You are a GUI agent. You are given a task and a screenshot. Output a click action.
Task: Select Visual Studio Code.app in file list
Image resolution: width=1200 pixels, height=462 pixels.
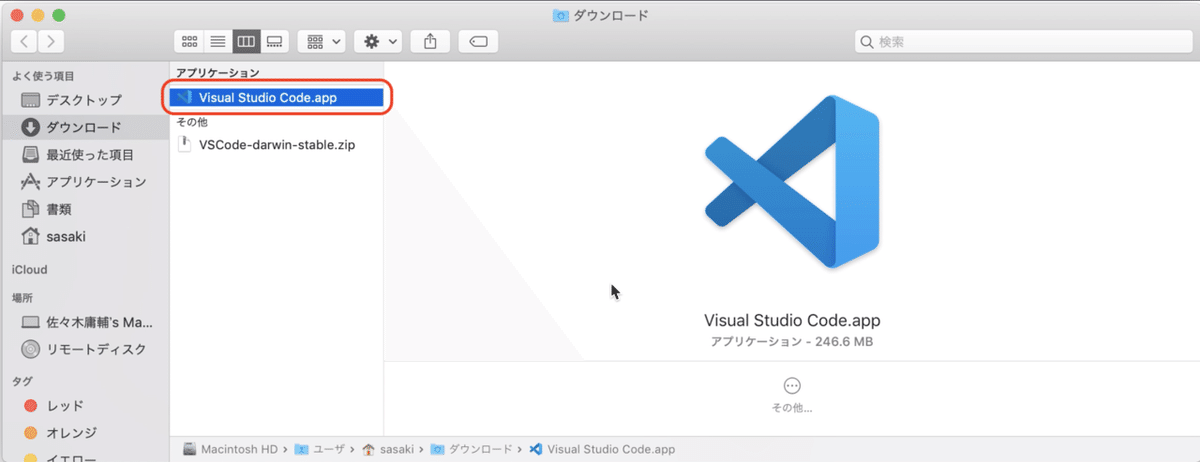(278, 97)
